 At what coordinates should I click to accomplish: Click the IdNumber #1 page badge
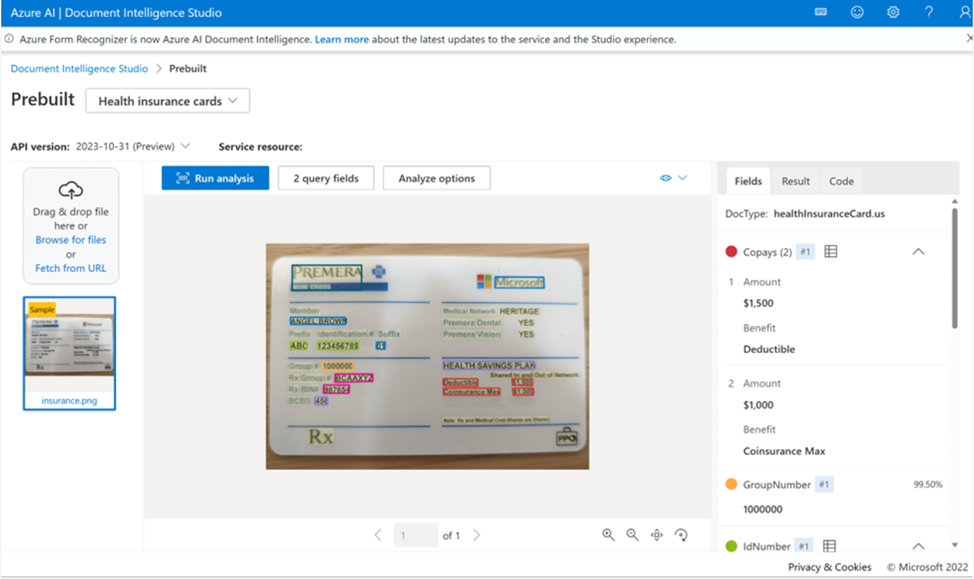point(804,546)
